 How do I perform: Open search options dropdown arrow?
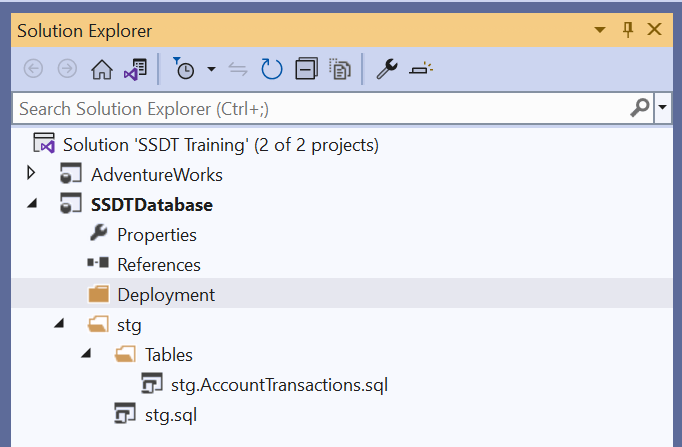tap(664, 107)
